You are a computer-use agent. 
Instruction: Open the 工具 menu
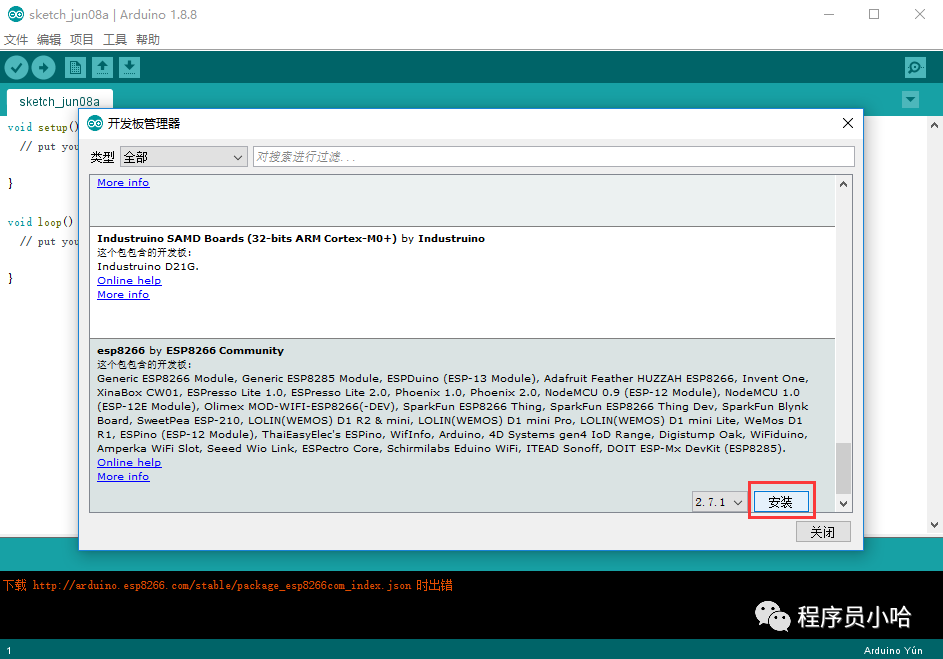tap(115, 40)
